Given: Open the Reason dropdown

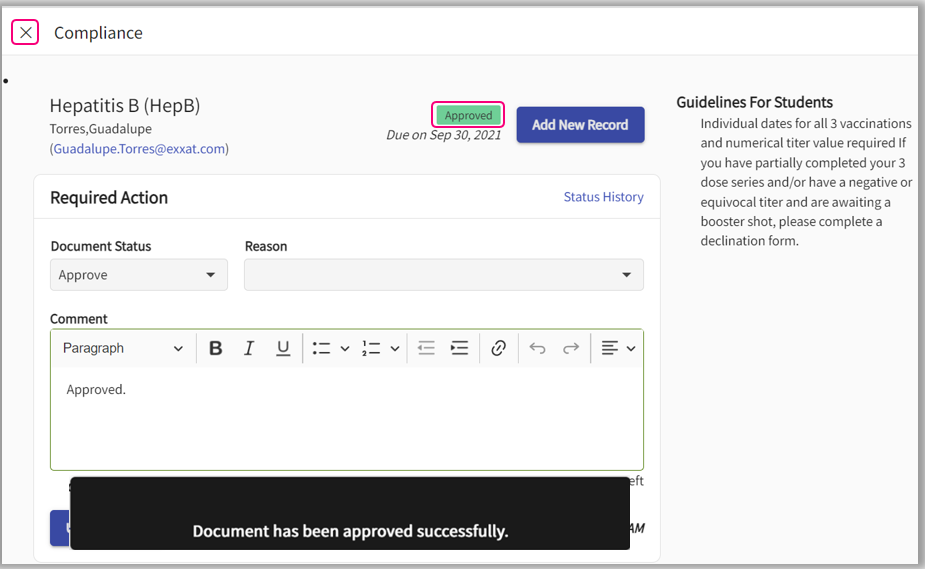Looking at the screenshot, I should click(x=443, y=275).
